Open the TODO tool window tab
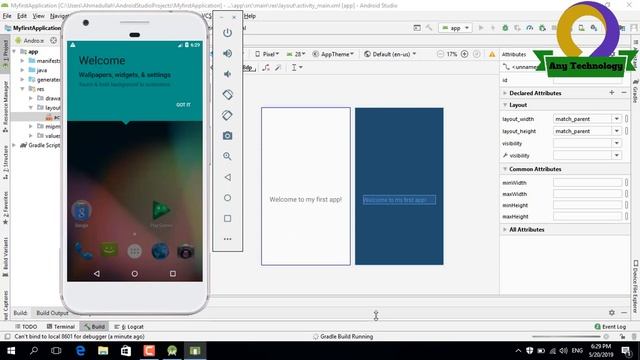Image resolution: width=640 pixels, height=360 pixels. [26, 327]
